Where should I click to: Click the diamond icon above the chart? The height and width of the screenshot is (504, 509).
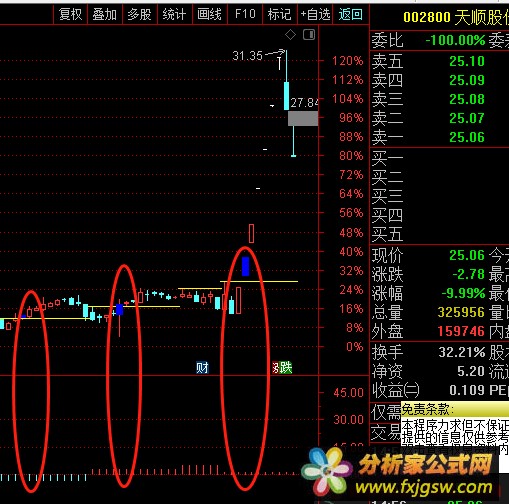(290, 34)
